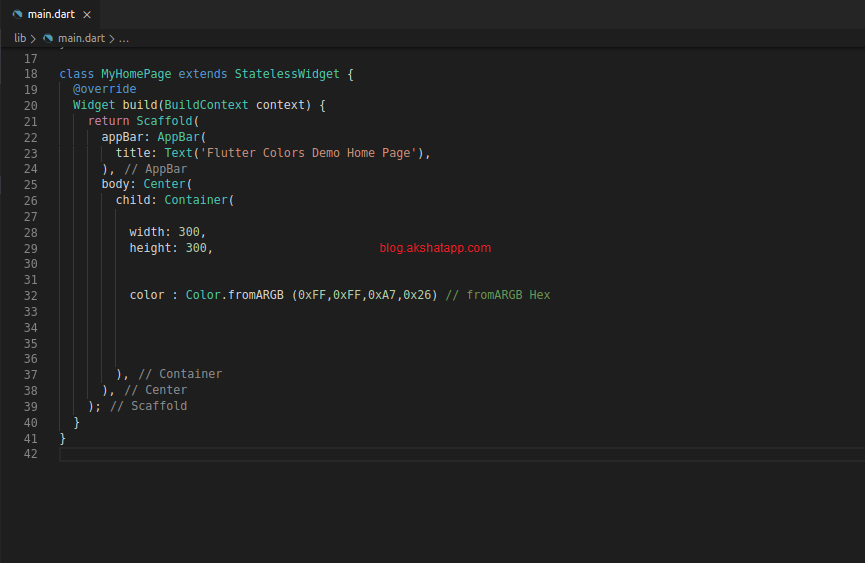Click line number 32 in the gutter
865x563 pixels.
tap(30, 295)
